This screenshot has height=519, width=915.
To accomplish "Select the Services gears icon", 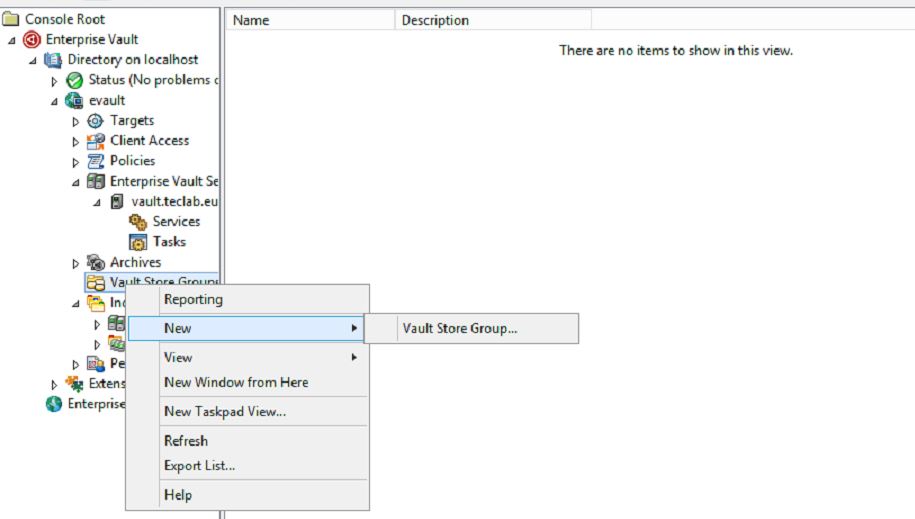I will click(x=138, y=222).
